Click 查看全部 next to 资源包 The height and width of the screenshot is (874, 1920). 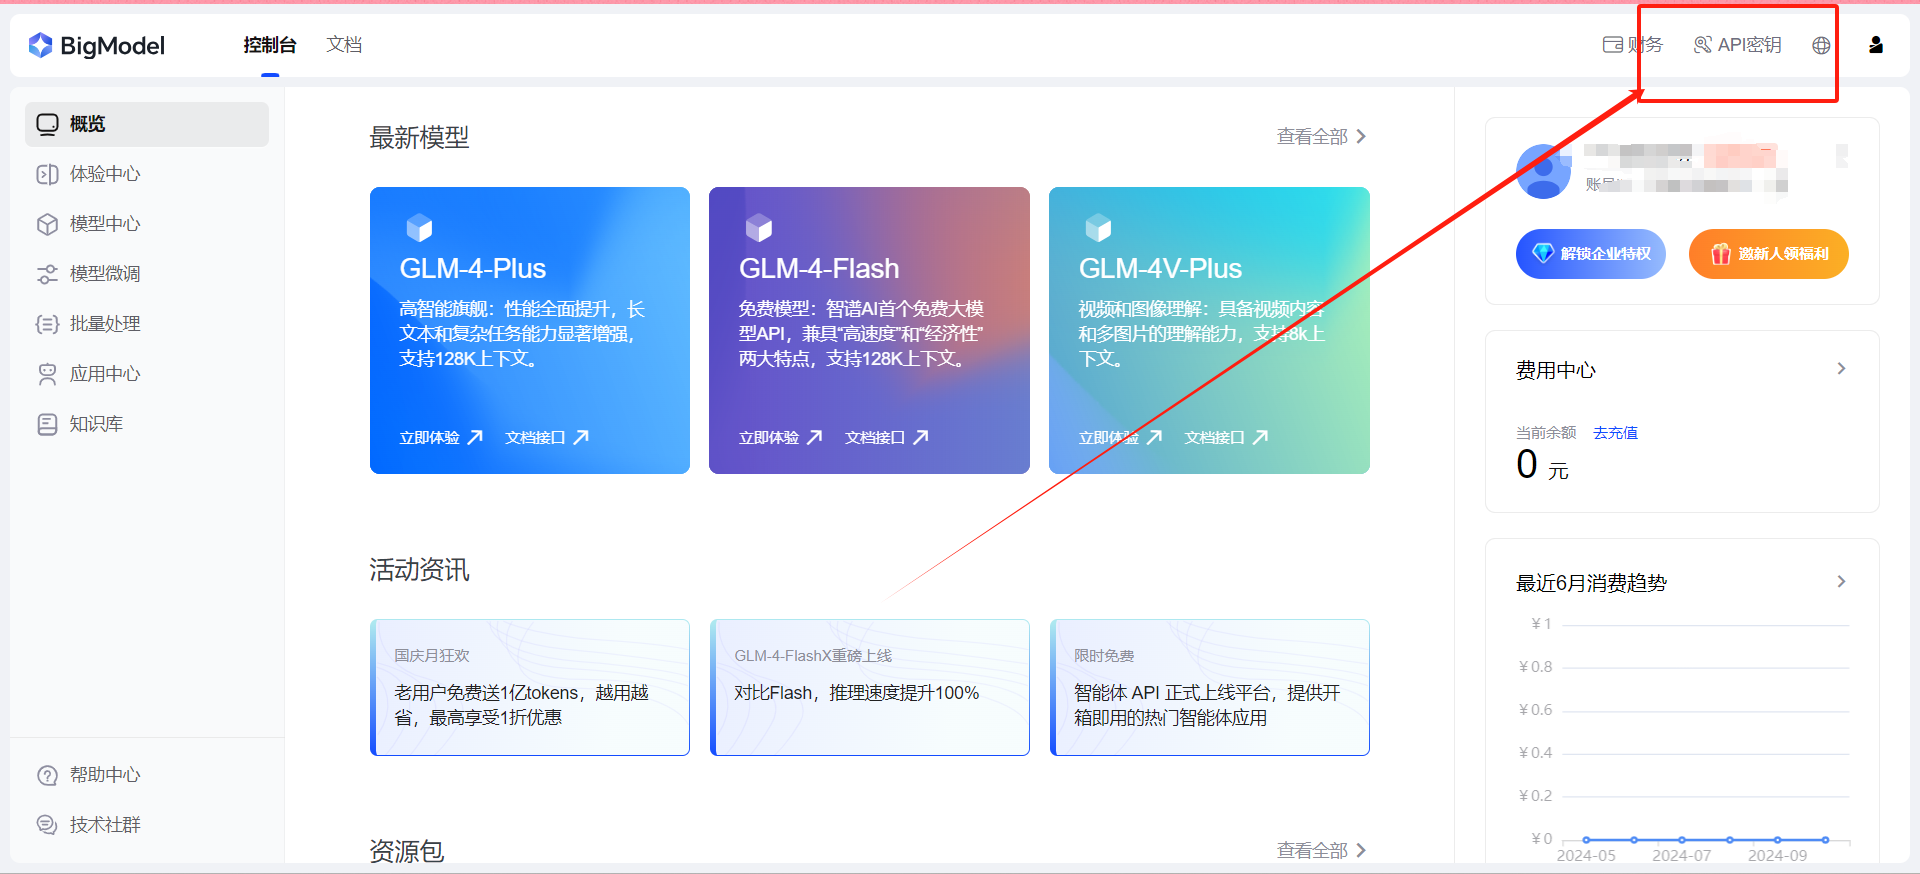pyautogui.click(x=1321, y=850)
